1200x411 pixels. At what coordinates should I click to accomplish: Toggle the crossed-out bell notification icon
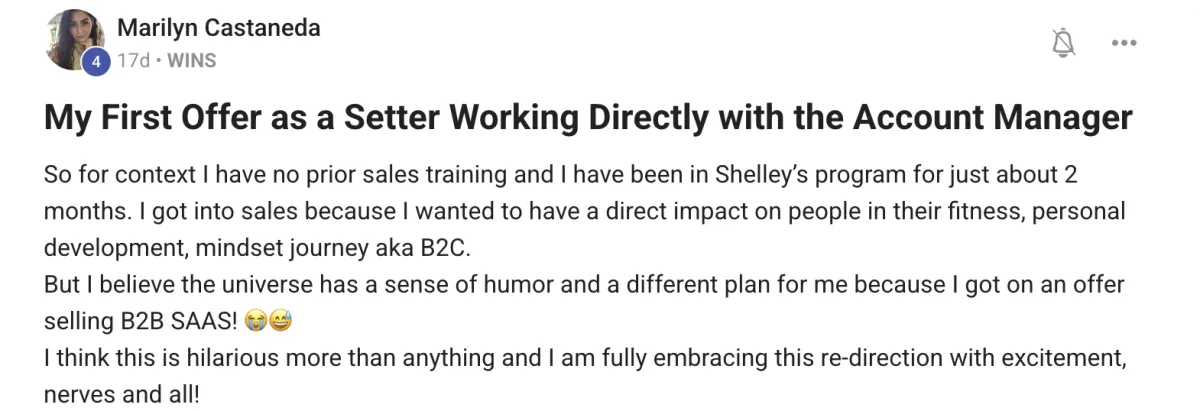(x=1065, y=42)
